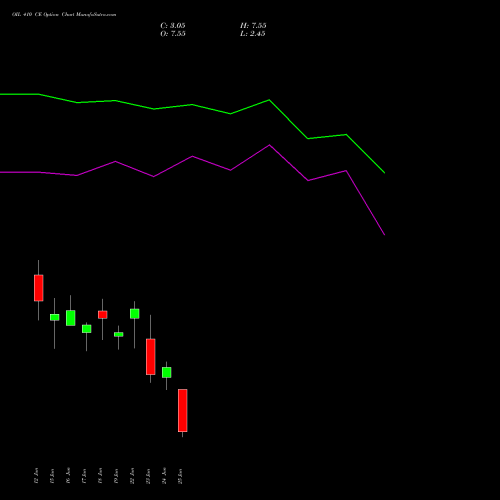500x500 pixels.
Task: Select the 24 Jun date label
Action: [164, 476]
